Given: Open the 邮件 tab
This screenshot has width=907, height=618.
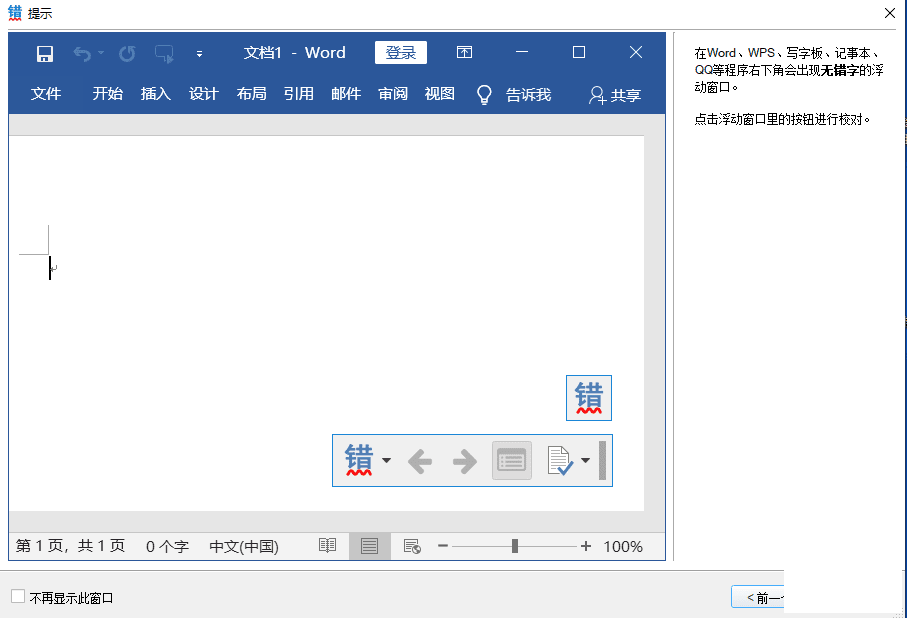Looking at the screenshot, I should (x=346, y=94).
